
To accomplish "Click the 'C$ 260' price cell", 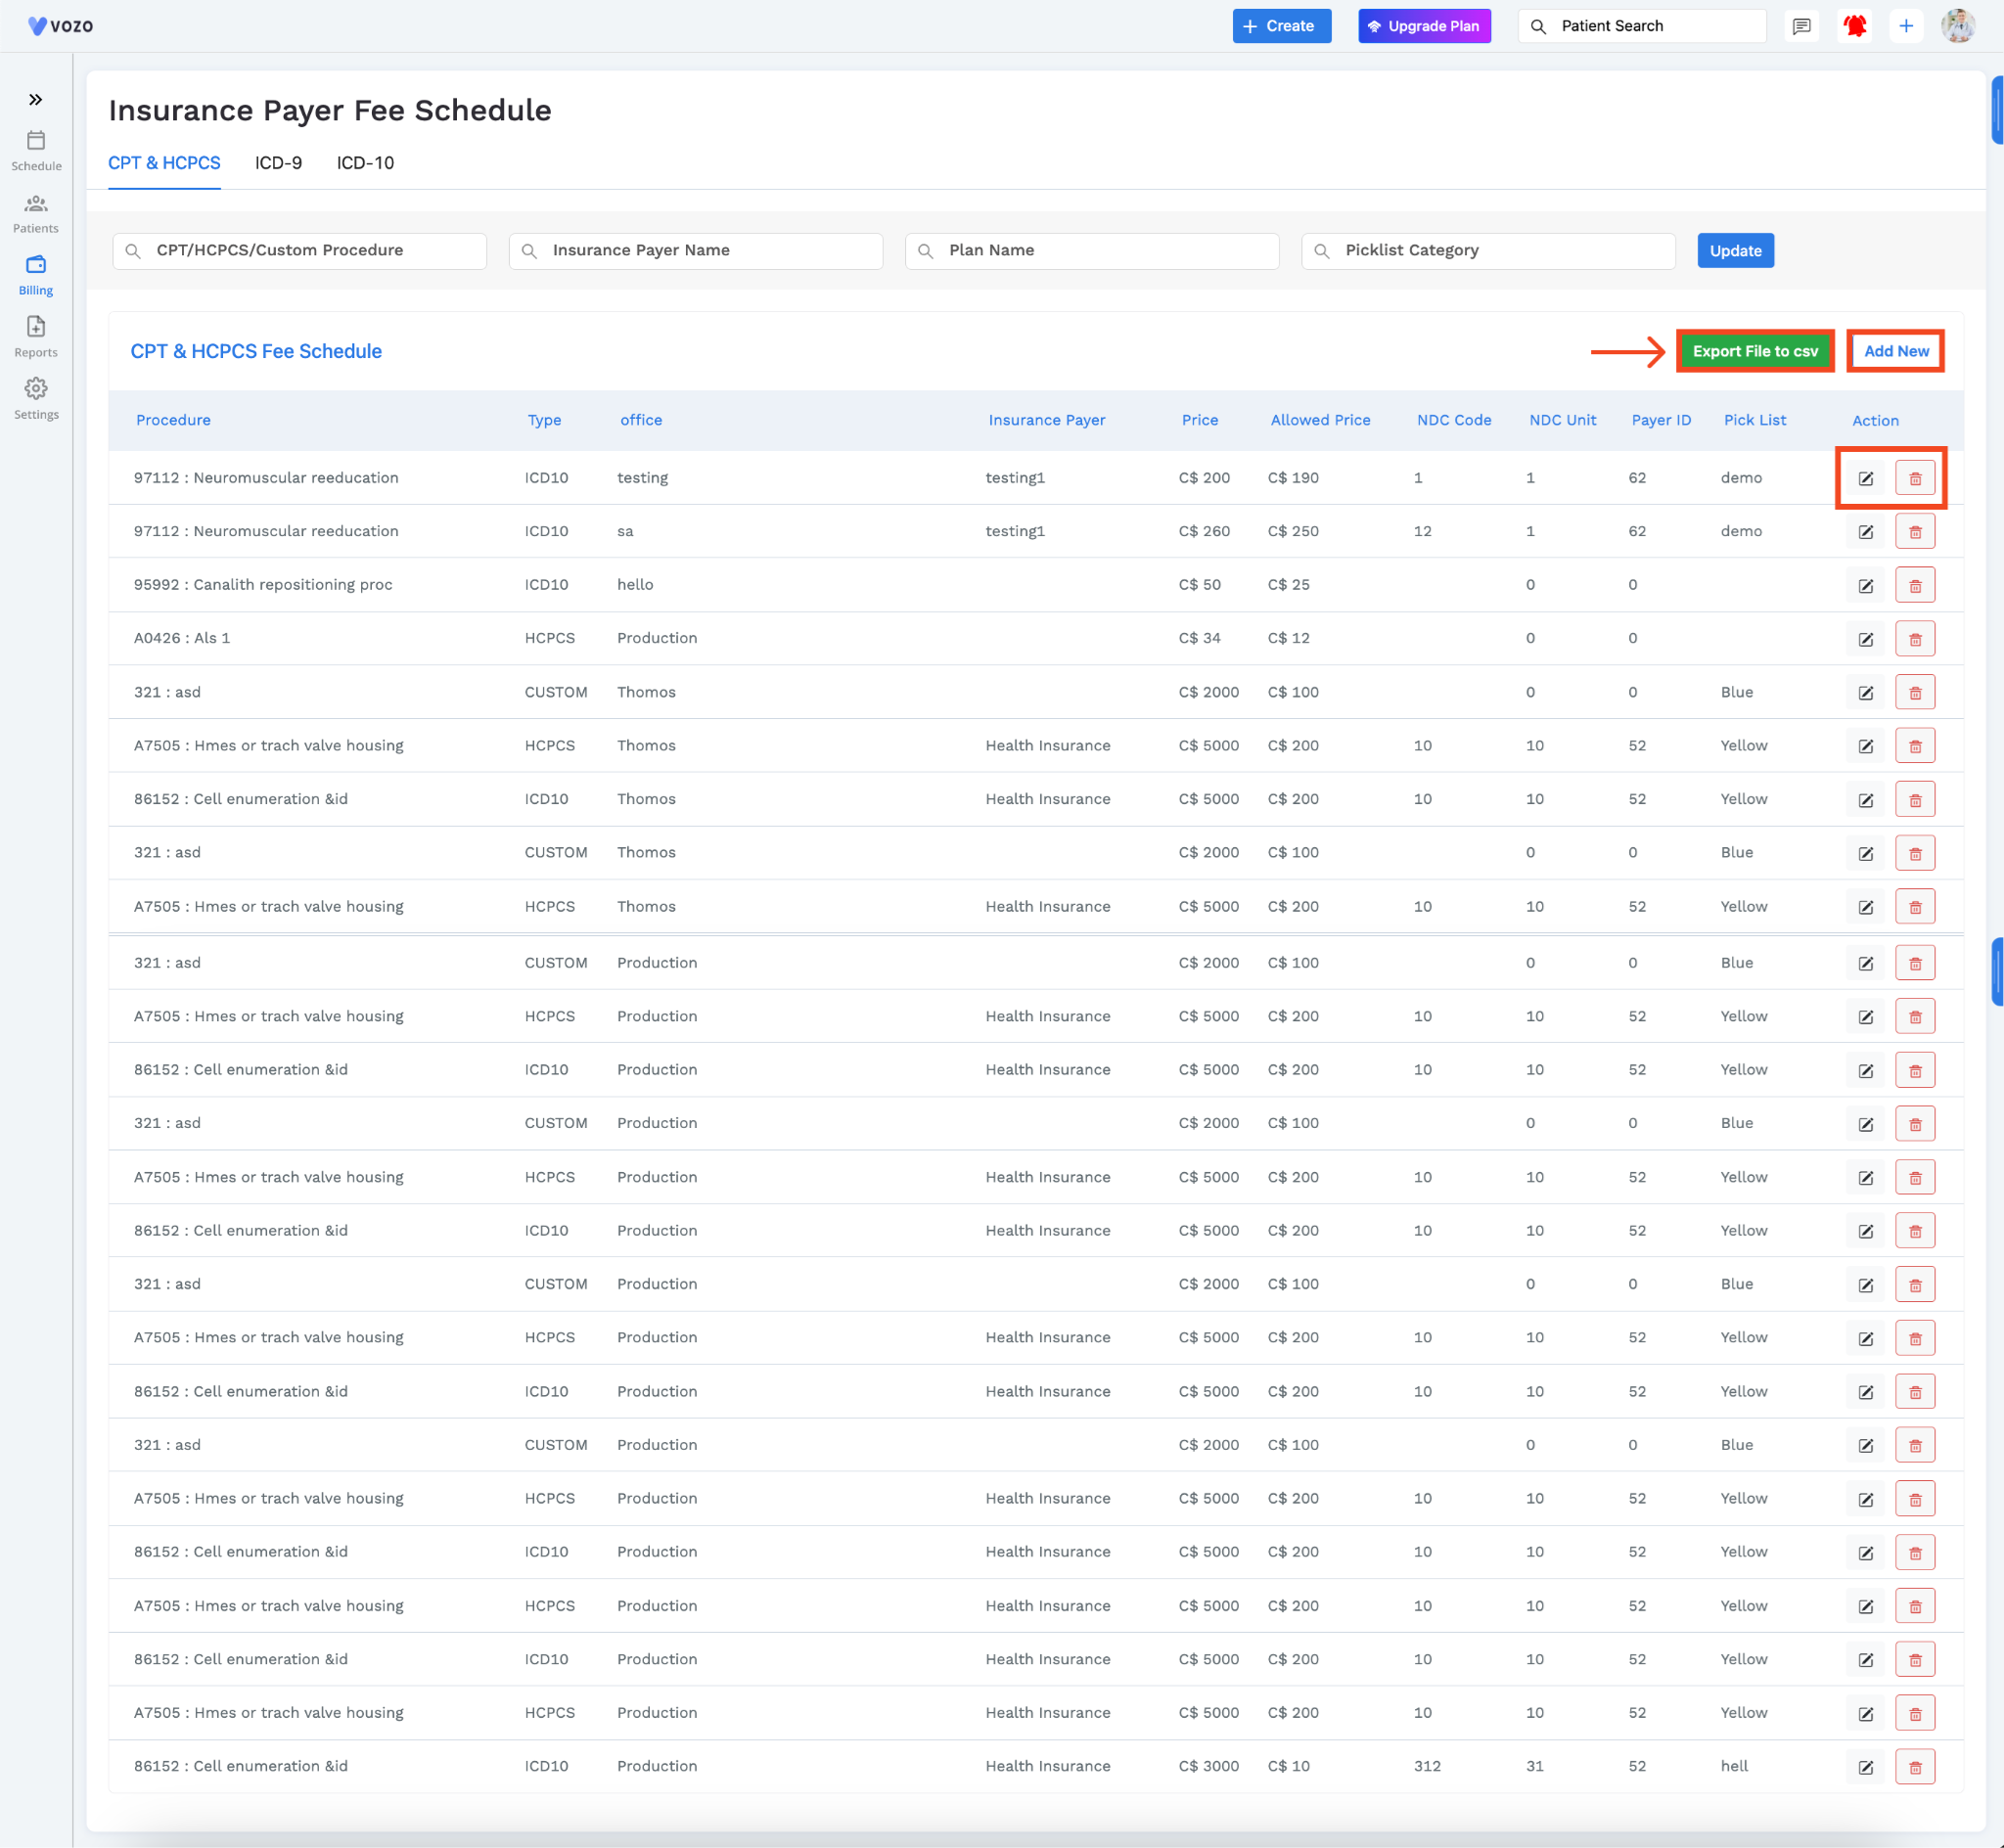I will click(x=1204, y=531).
